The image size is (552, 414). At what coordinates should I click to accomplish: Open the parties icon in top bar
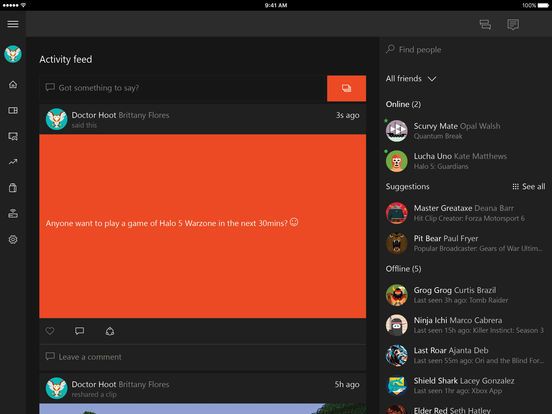[485, 24]
